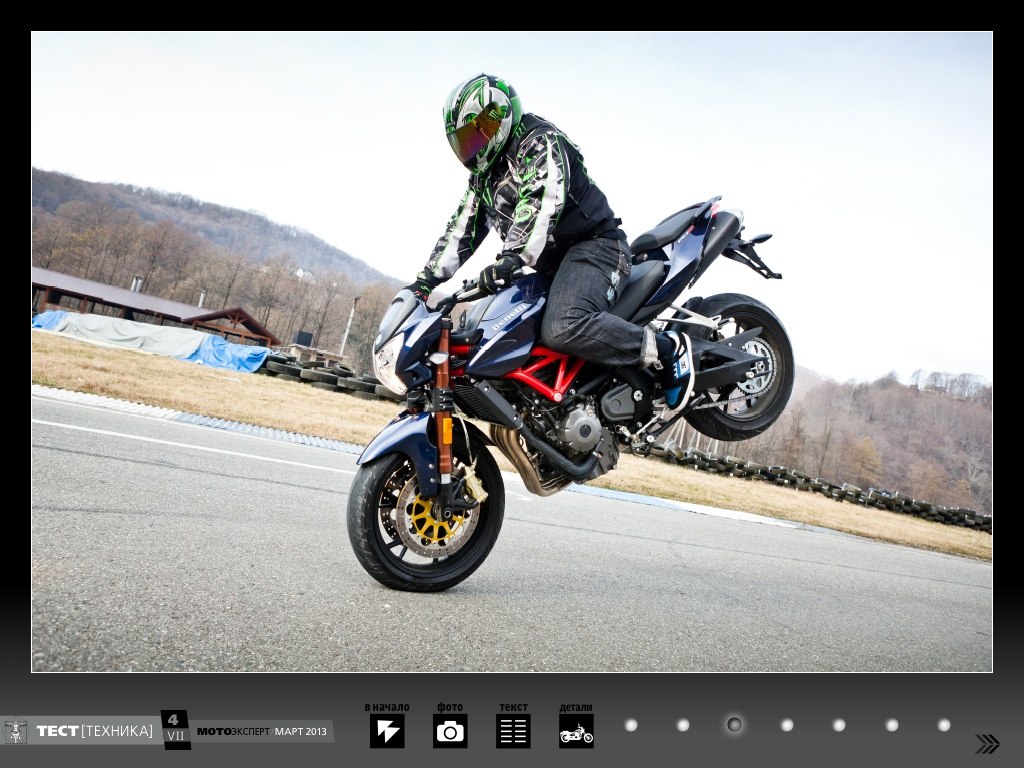This screenshot has width=1024, height=768.
Task: Click the 'фото' label text
Action: [x=450, y=707]
